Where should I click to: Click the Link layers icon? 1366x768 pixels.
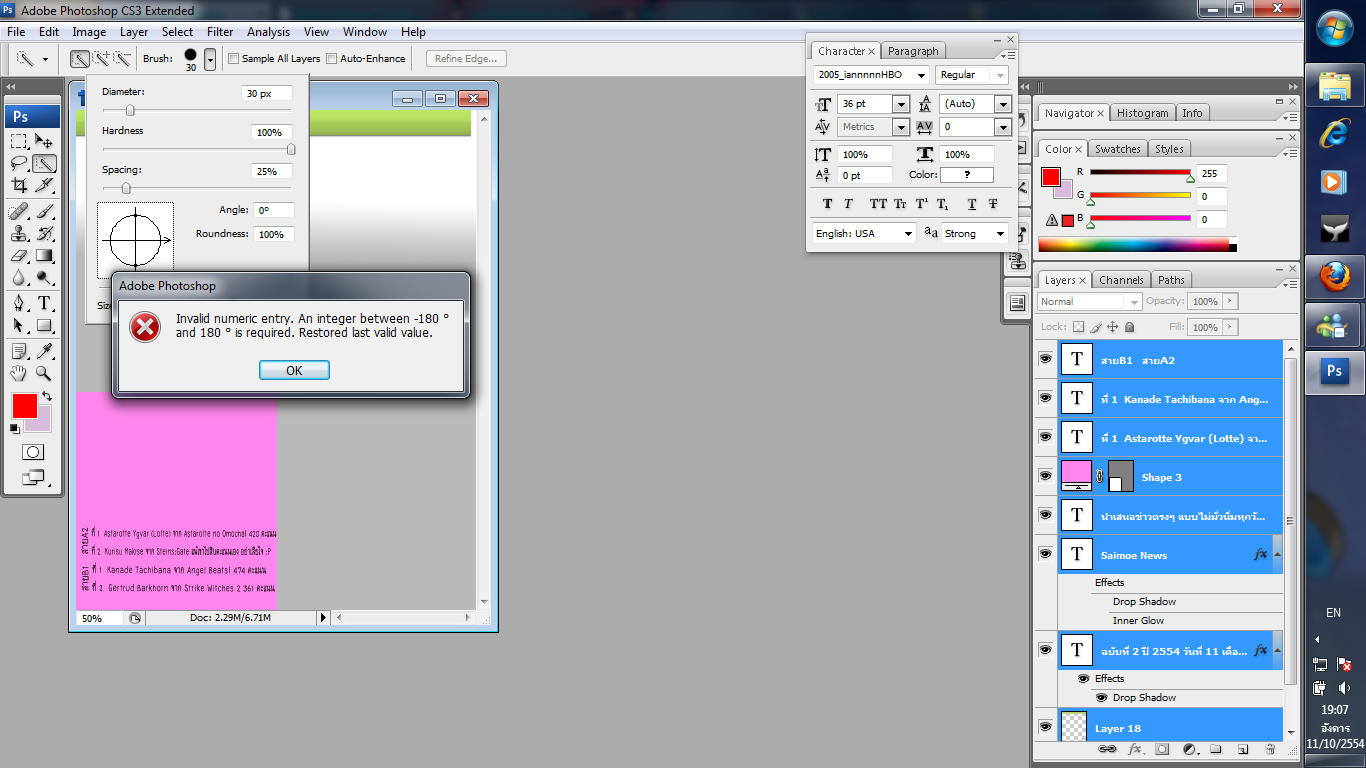click(x=1107, y=749)
